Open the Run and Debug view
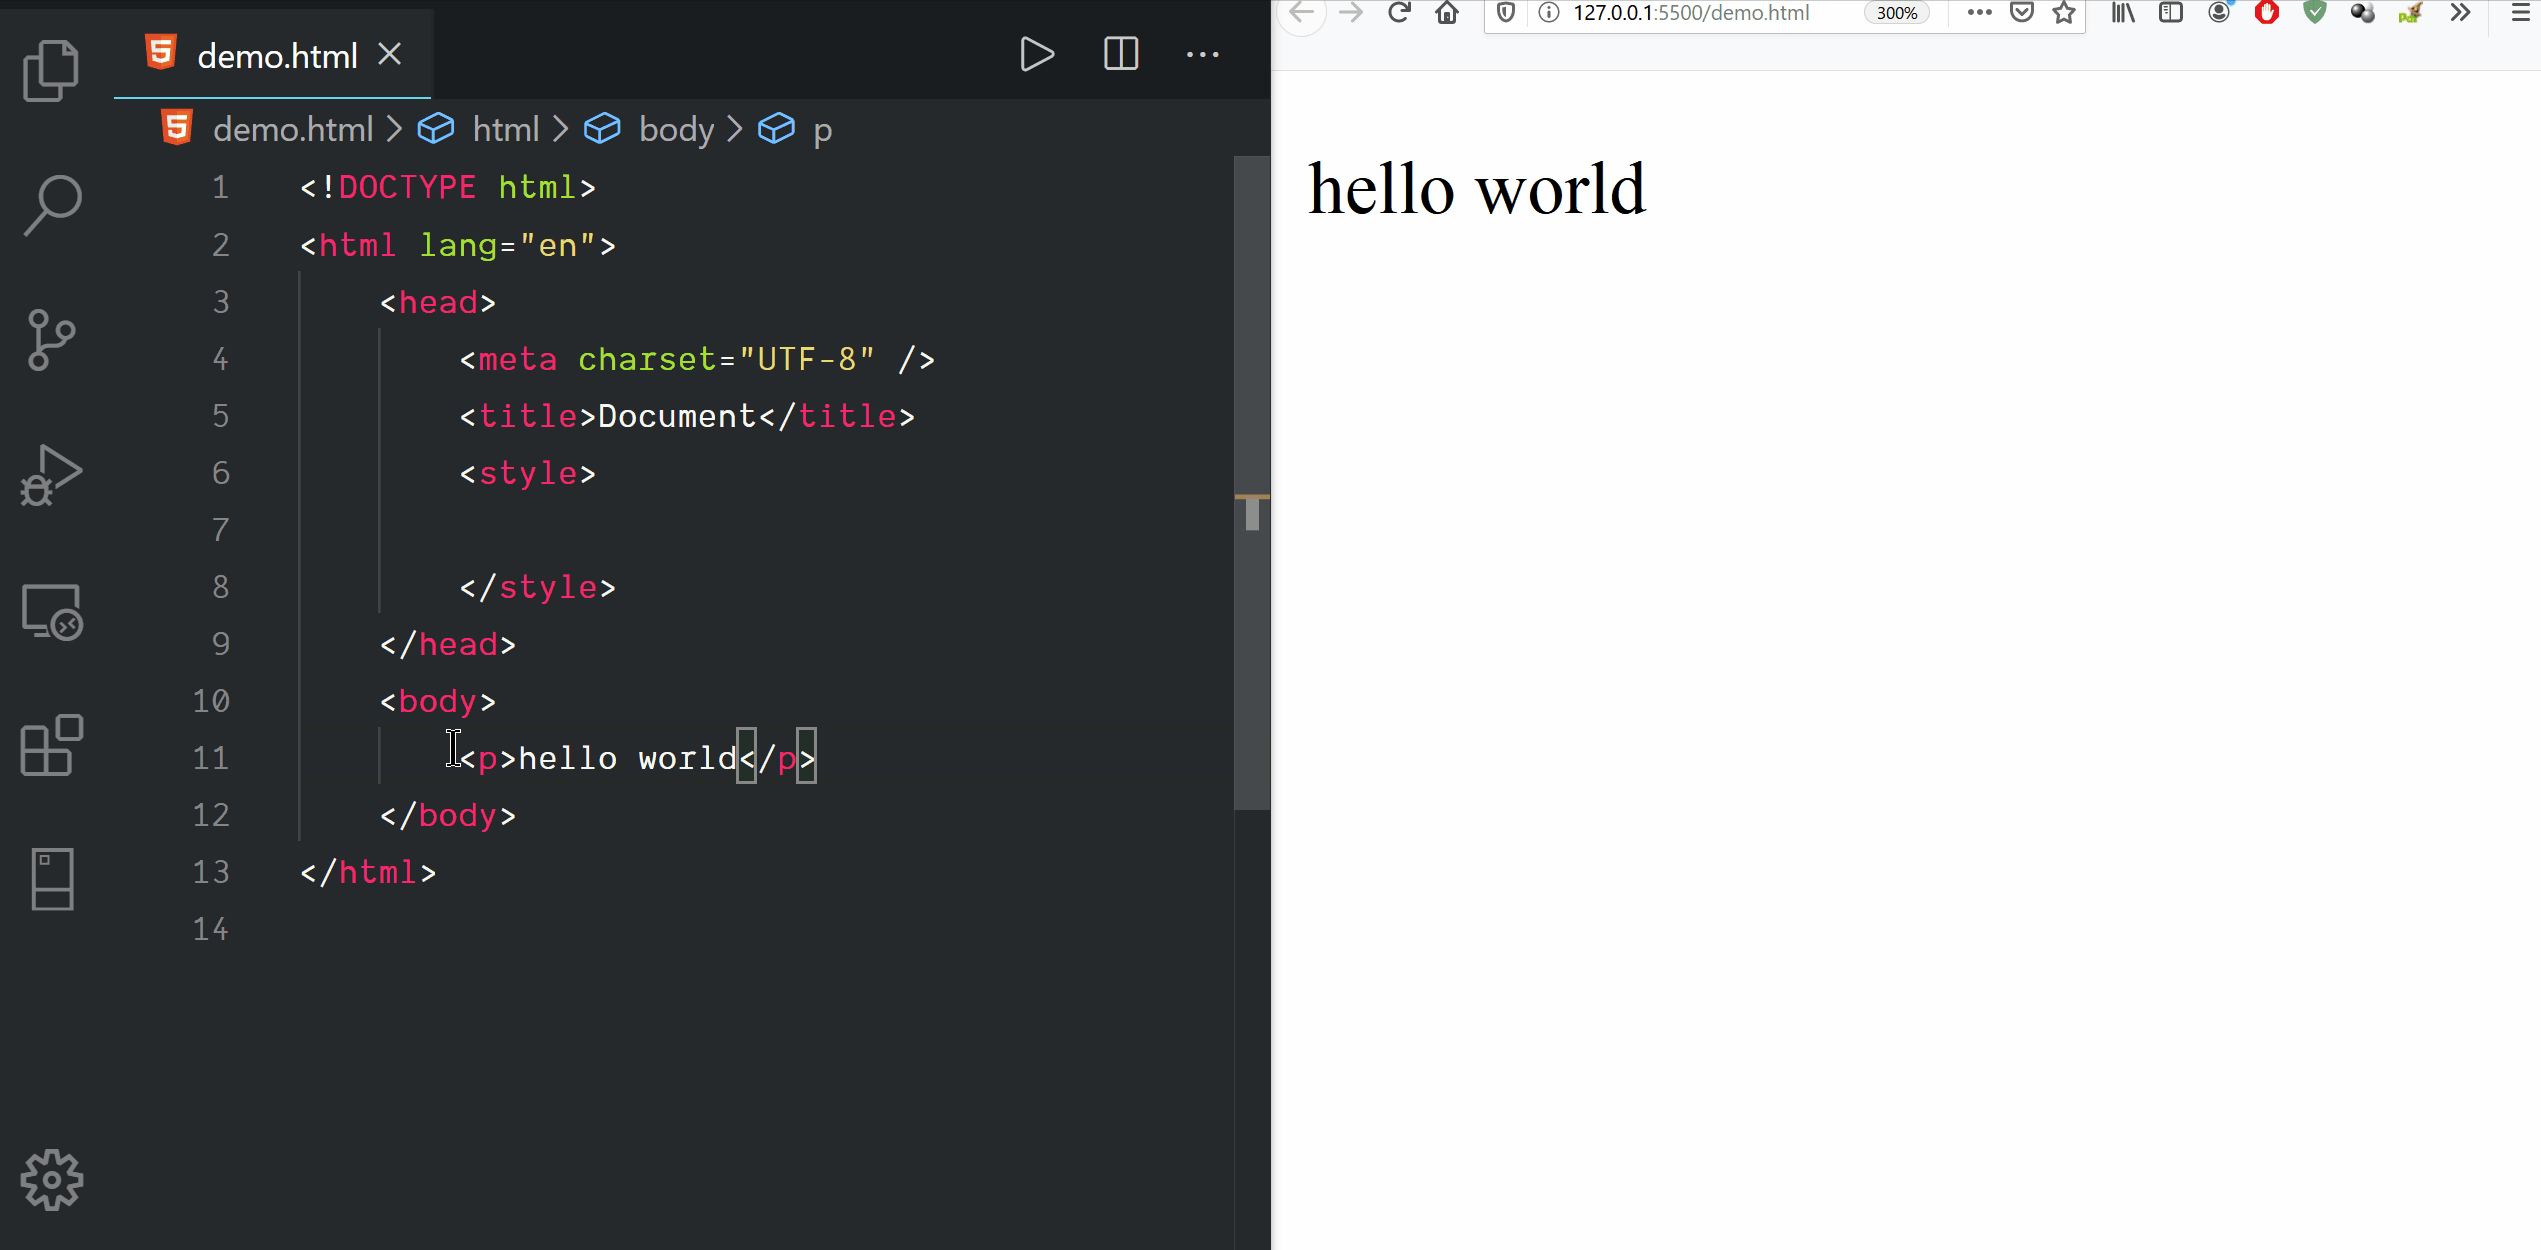Image resolution: width=2541 pixels, height=1250 pixels. pos(51,475)
